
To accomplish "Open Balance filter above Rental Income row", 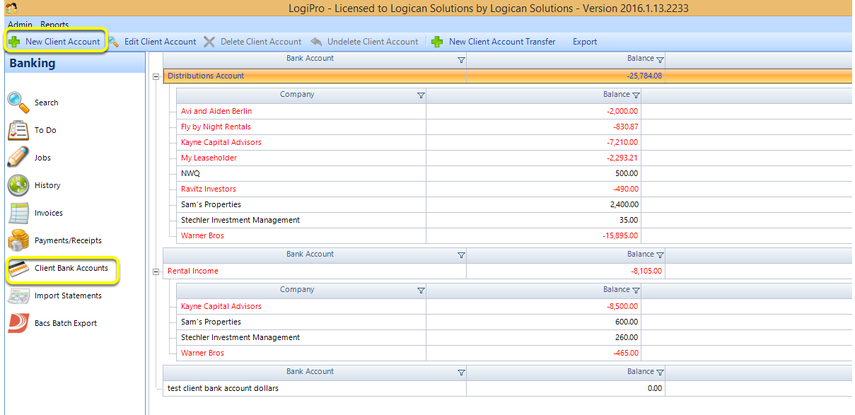I will 660,255.
